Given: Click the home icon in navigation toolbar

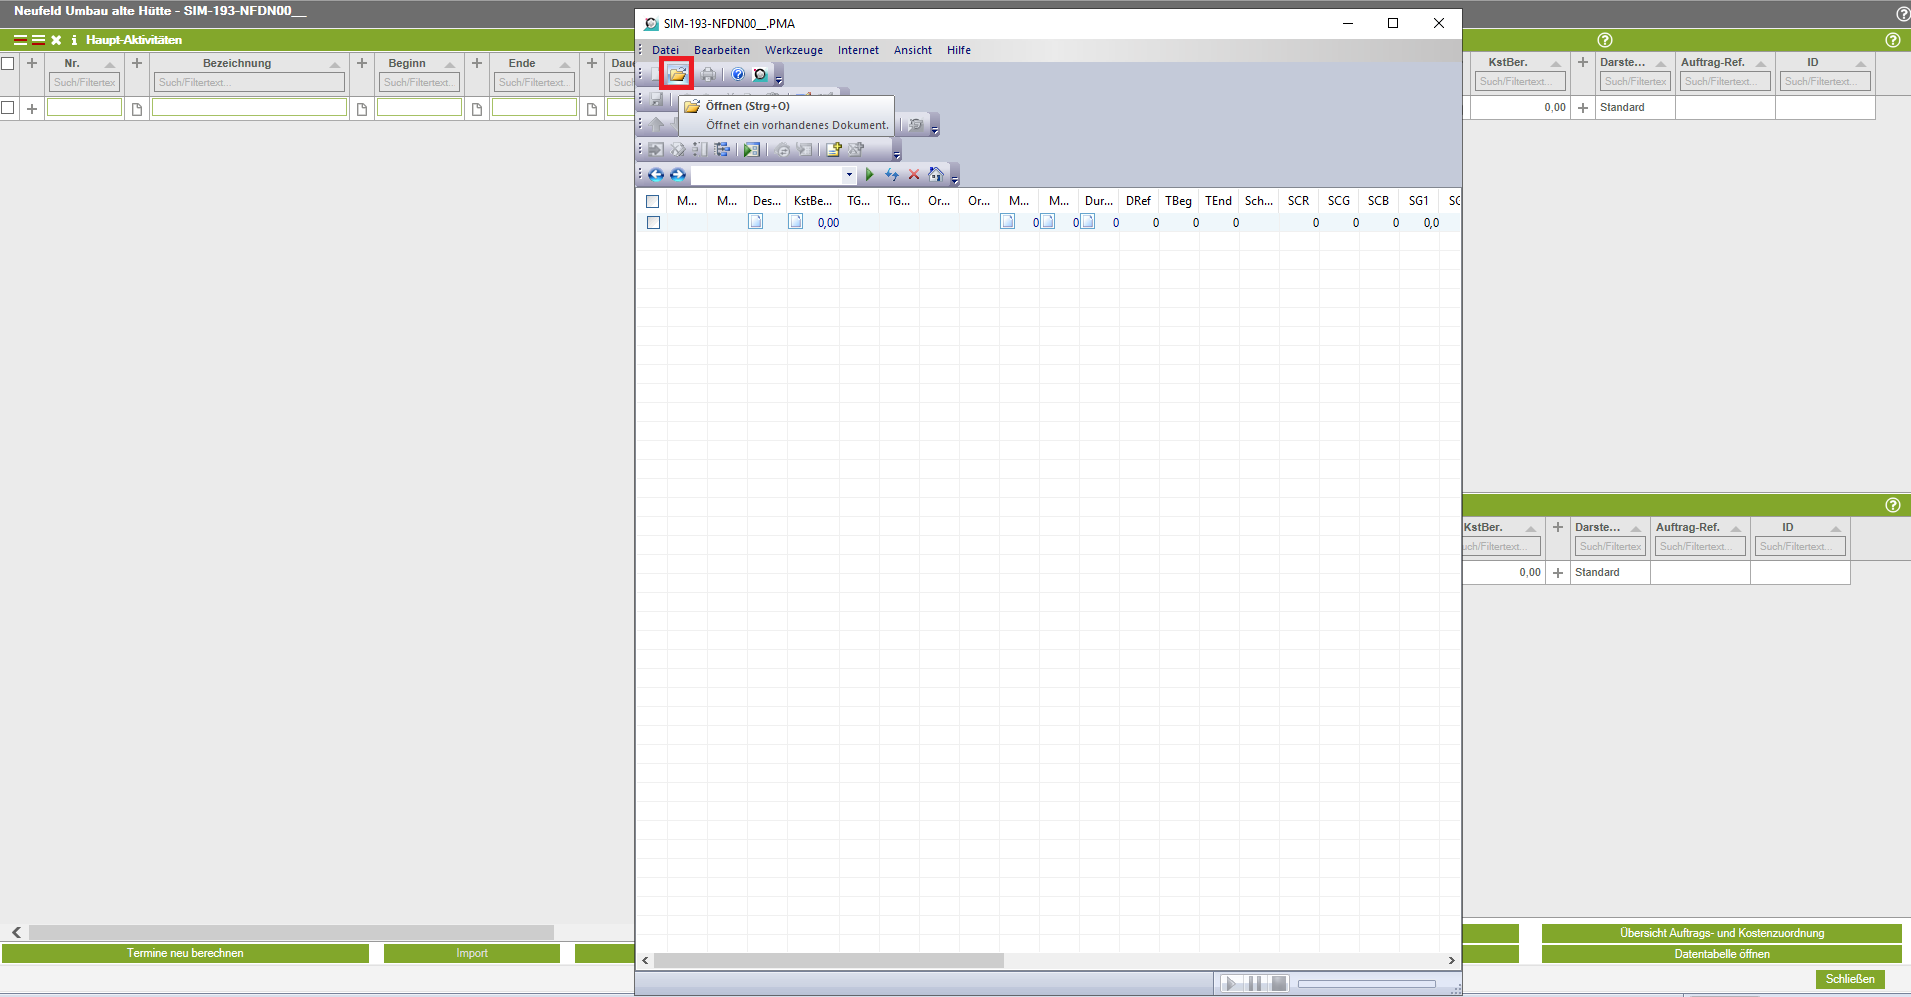Looking at the screenshot, I should [935, 175].
